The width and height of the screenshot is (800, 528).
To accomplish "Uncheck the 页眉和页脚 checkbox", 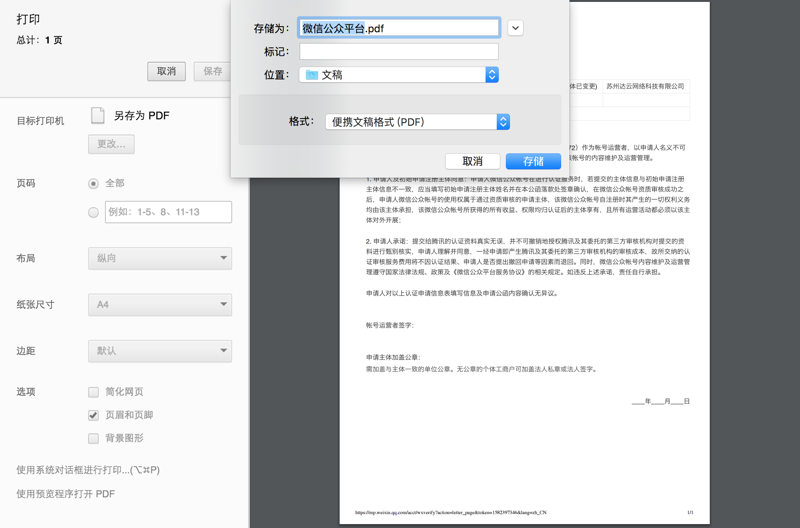I will pyautogui.click(x=93, y=415).
